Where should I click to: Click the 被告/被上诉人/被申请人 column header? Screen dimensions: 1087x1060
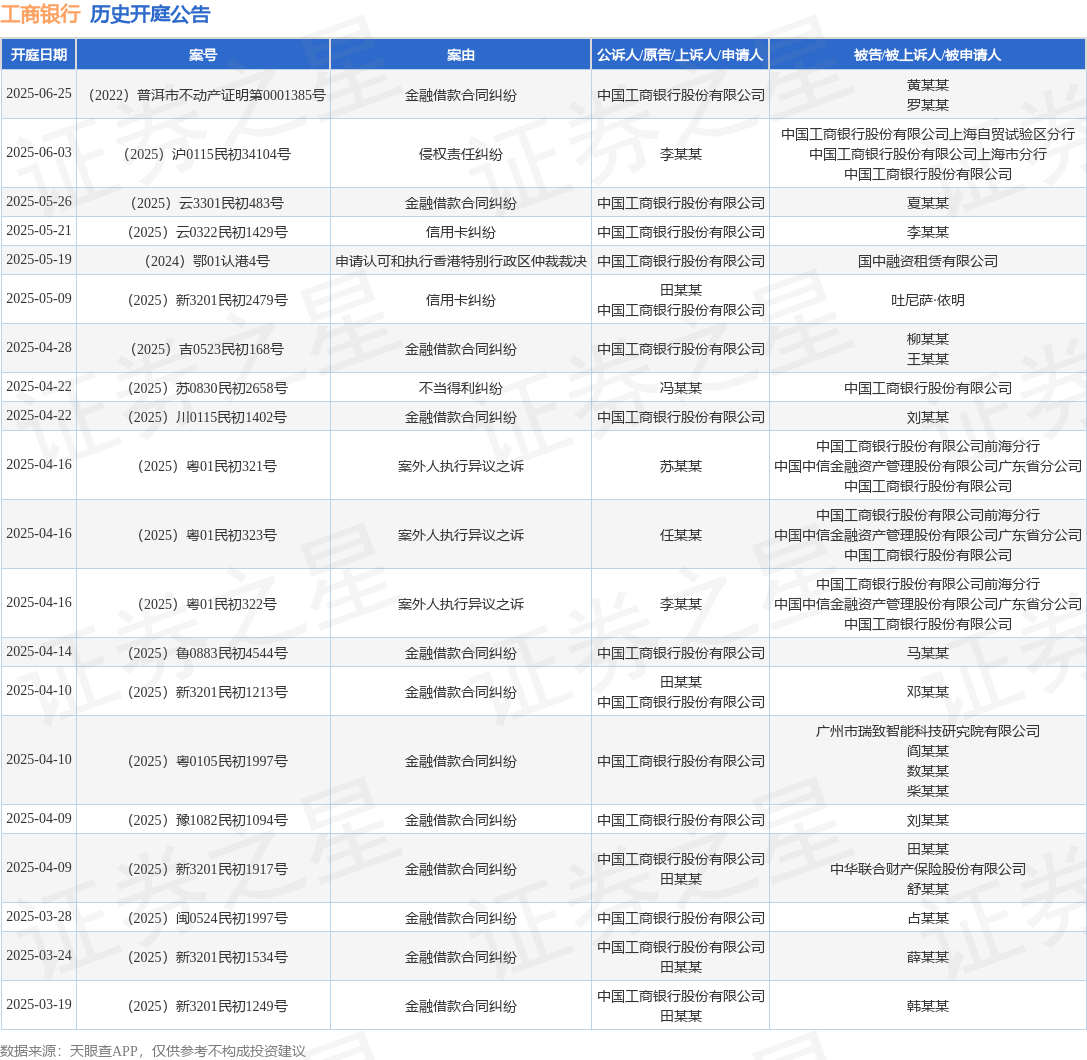coord(928,55)
